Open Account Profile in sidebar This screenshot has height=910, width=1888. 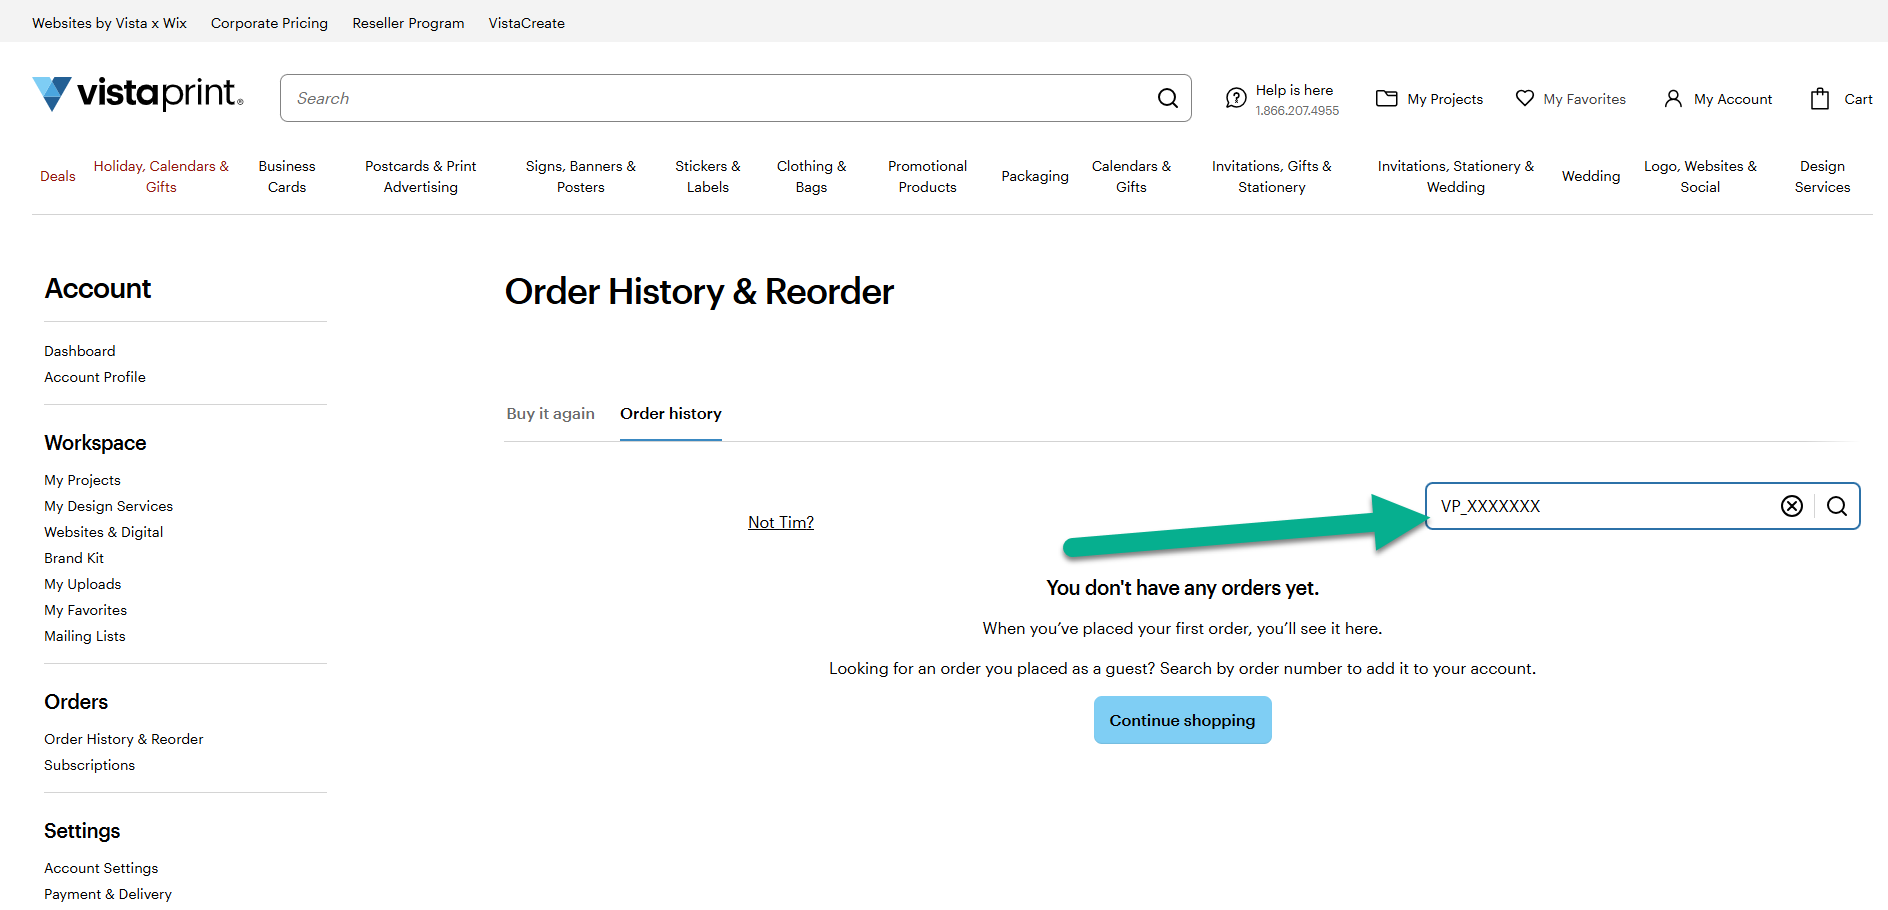[95, 377]
